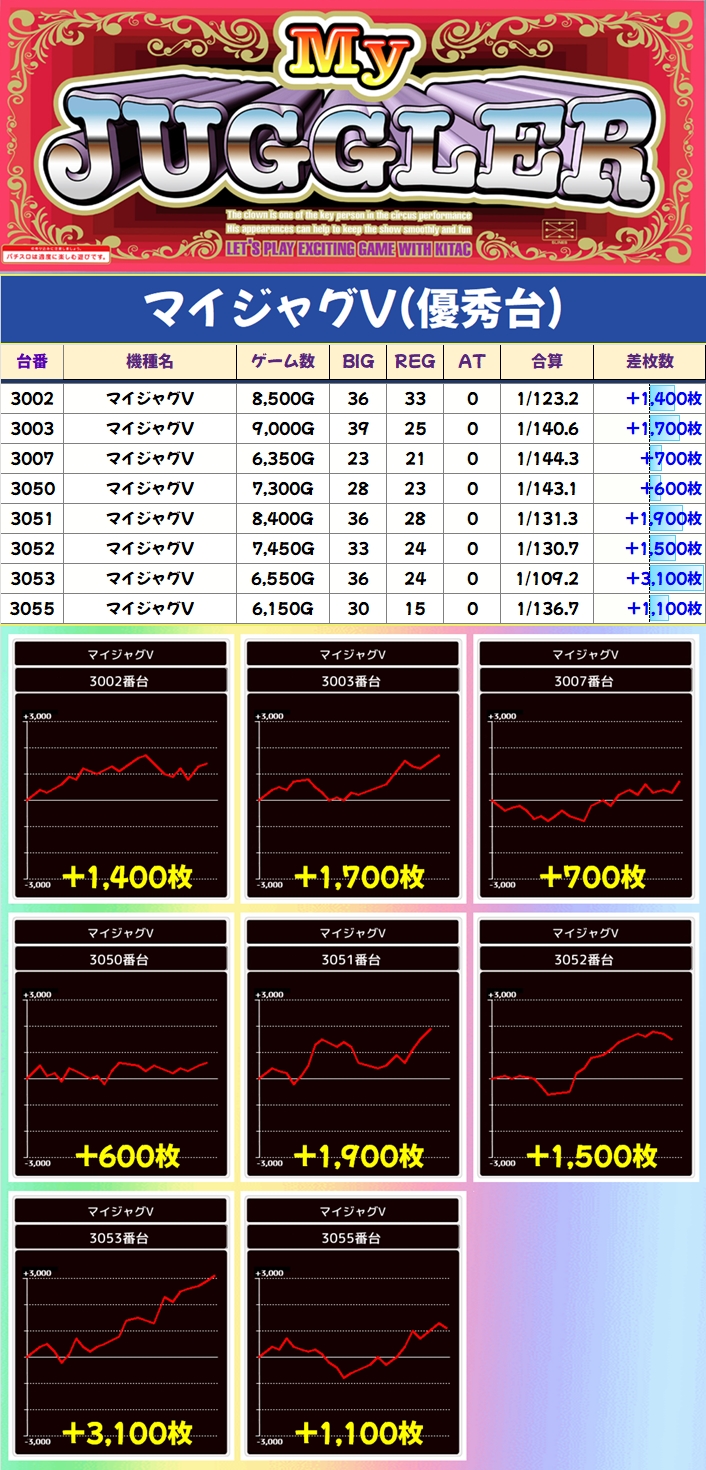The image size is (706, 1470).
Task: Click the yellow +1,900枚 graph label
Action: (x=359, y=1155)
